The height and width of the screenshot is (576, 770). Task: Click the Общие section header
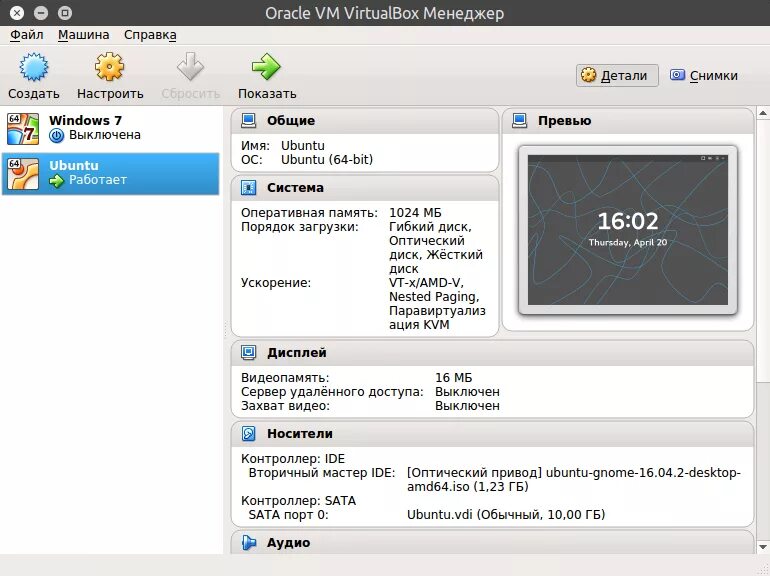tap(365, 121)
